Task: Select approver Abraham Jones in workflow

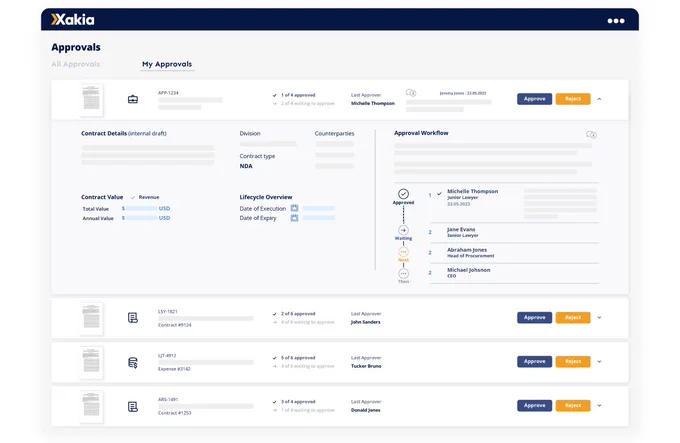Action: pos(467,250)
